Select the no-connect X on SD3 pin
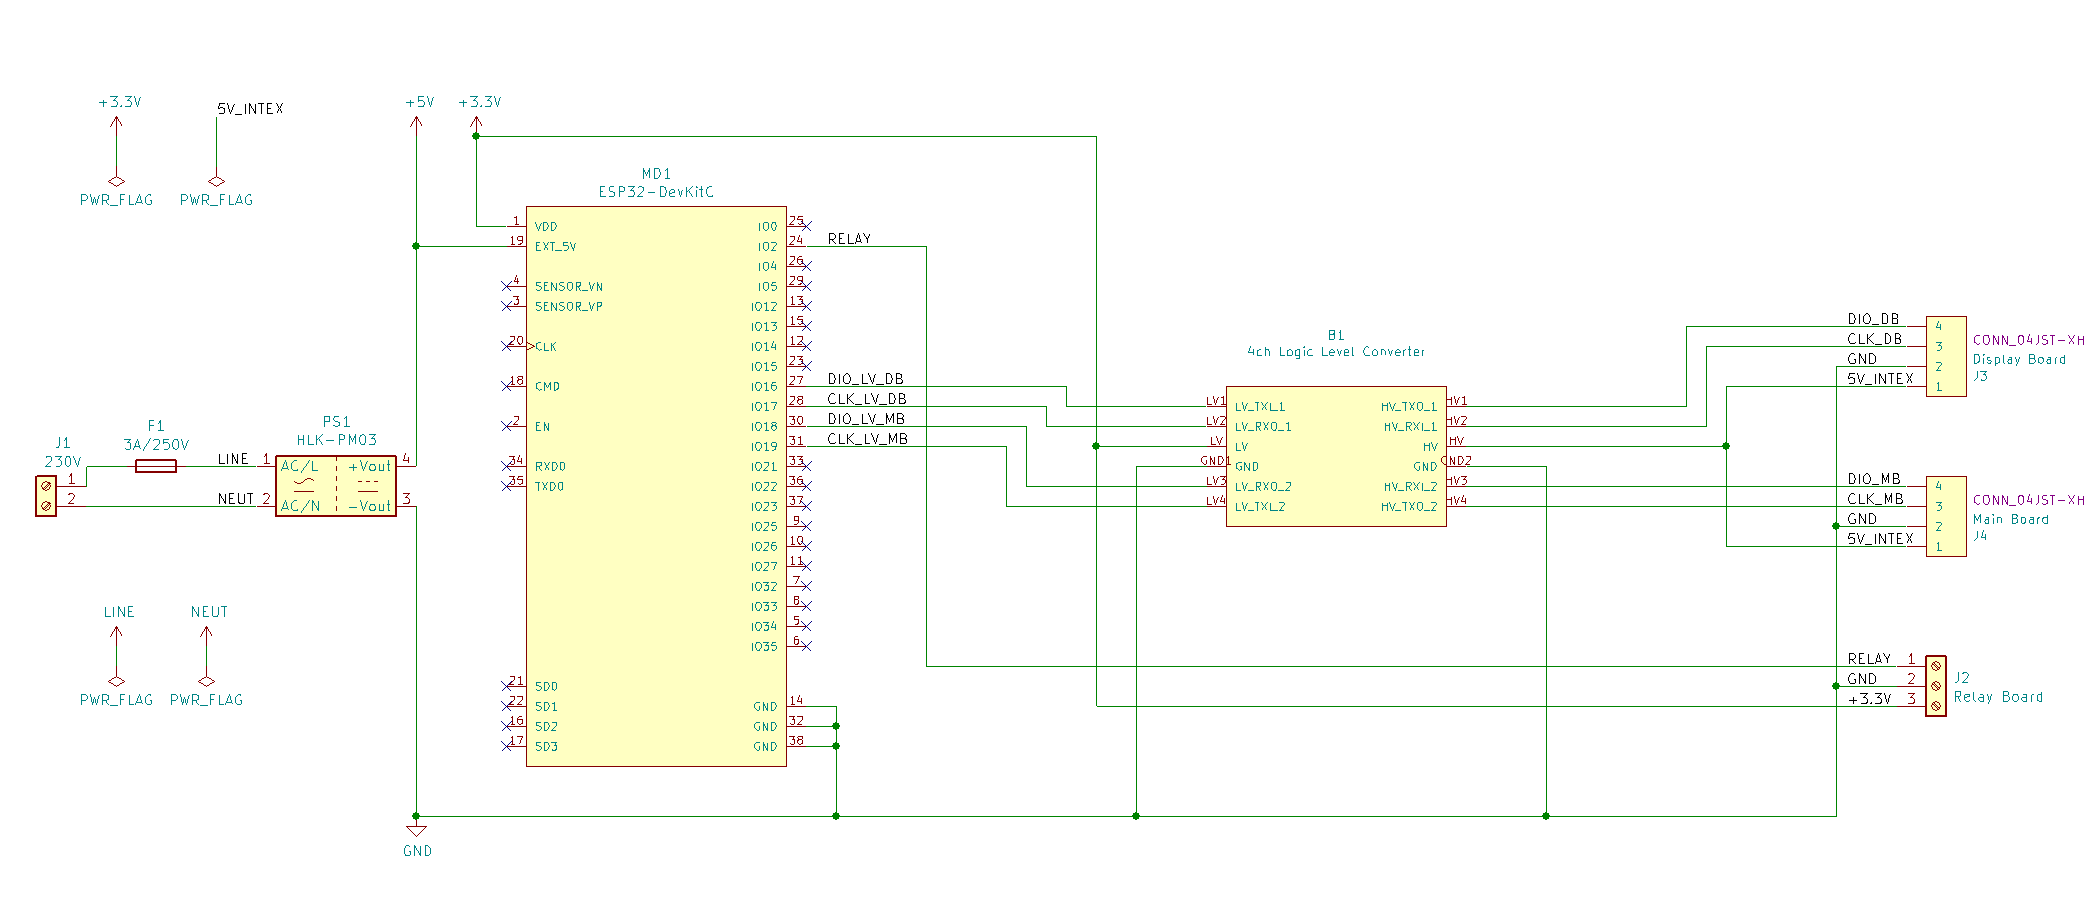Image resolution: width=2100 pixels, height=908 pixels. (x=506, y=746)
